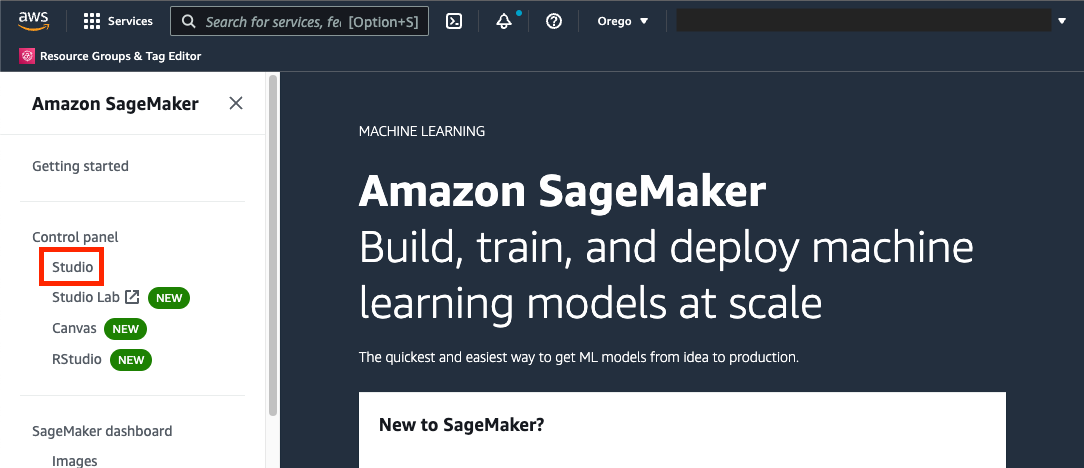Click the Services label in the top bar

pos(130,21)
